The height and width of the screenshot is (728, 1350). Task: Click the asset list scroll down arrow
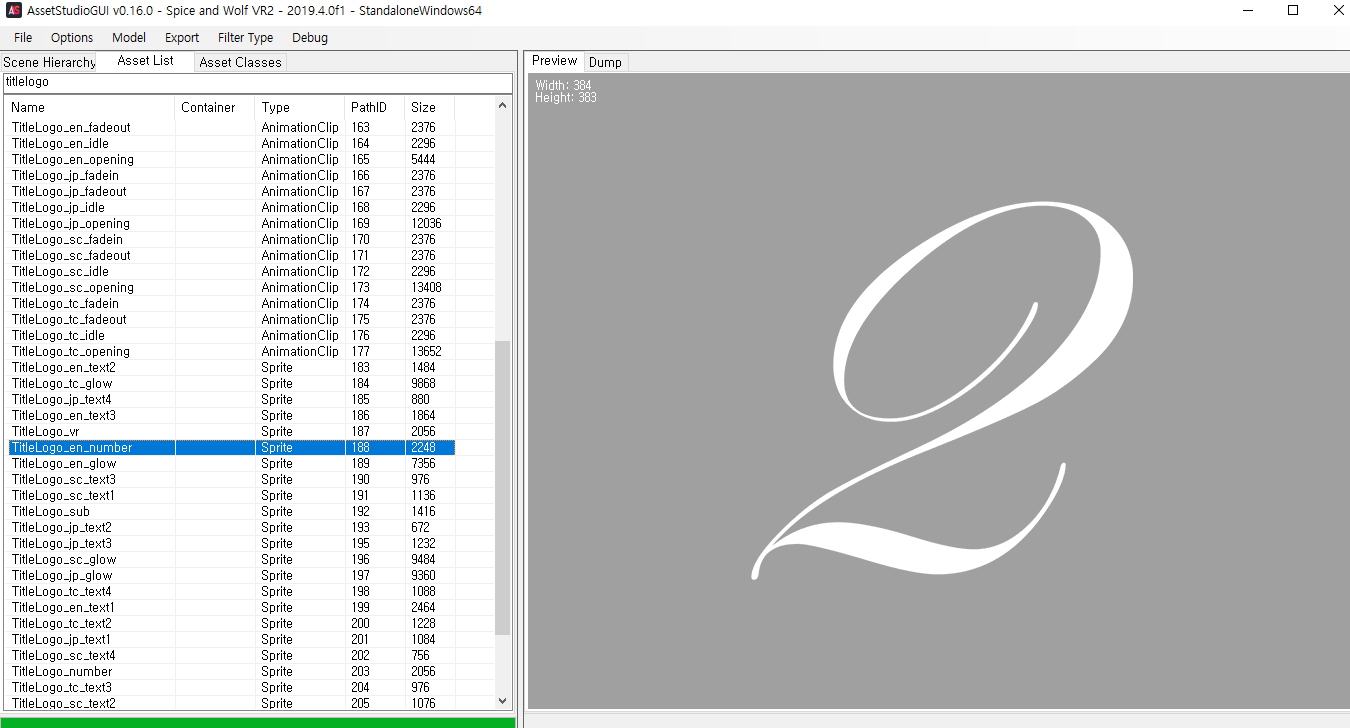tap(503, 702)
